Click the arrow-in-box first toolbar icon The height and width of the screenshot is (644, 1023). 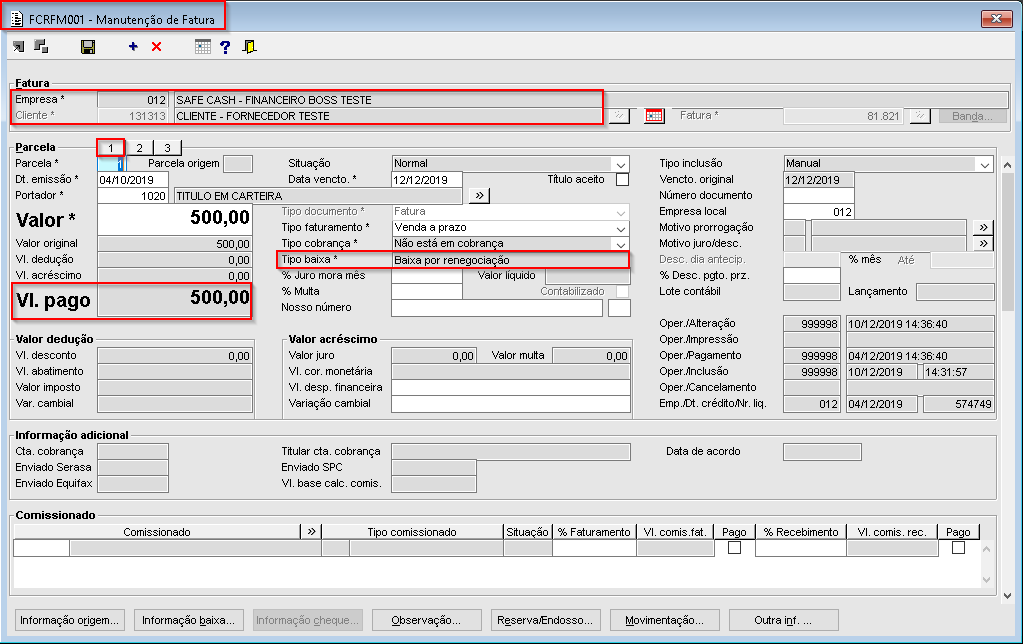(18, 46)
